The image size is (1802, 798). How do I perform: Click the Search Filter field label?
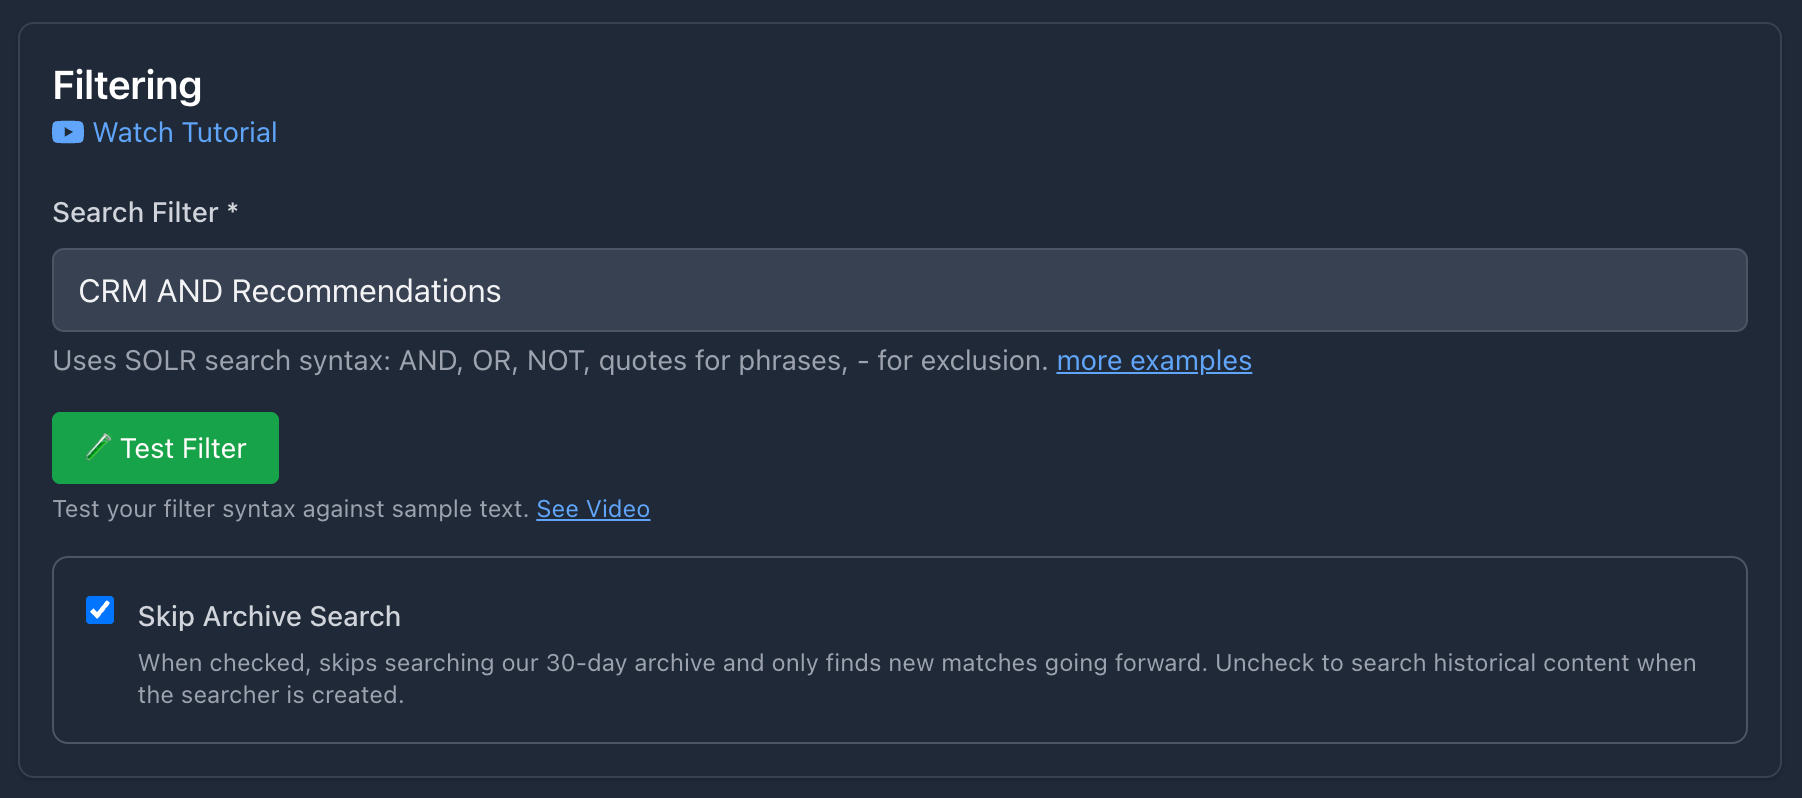(135, 212)
